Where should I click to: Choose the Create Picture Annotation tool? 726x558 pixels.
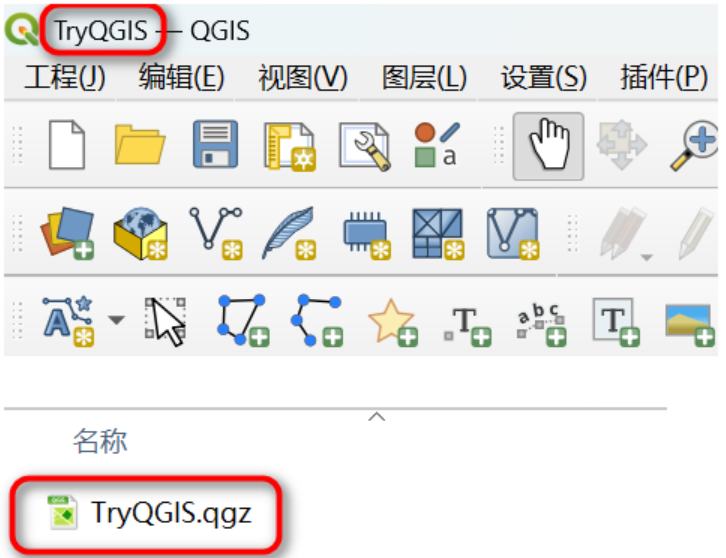[x=689, y=324]
